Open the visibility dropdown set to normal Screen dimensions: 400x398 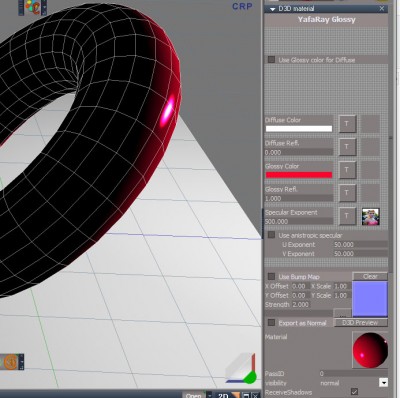tap(383, 383)
